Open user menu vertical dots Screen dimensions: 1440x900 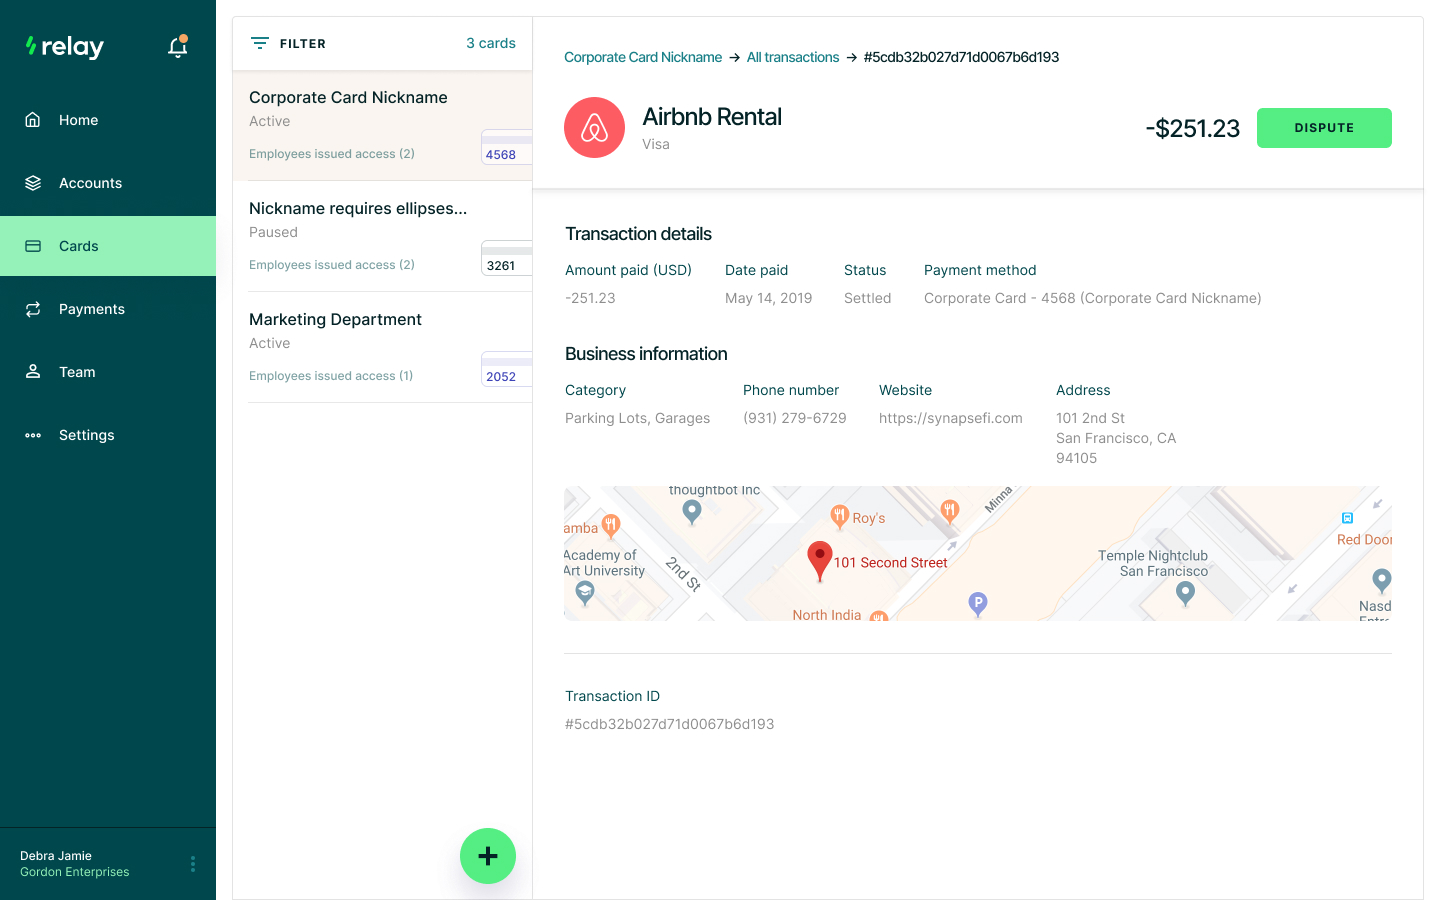coord(193,864)
